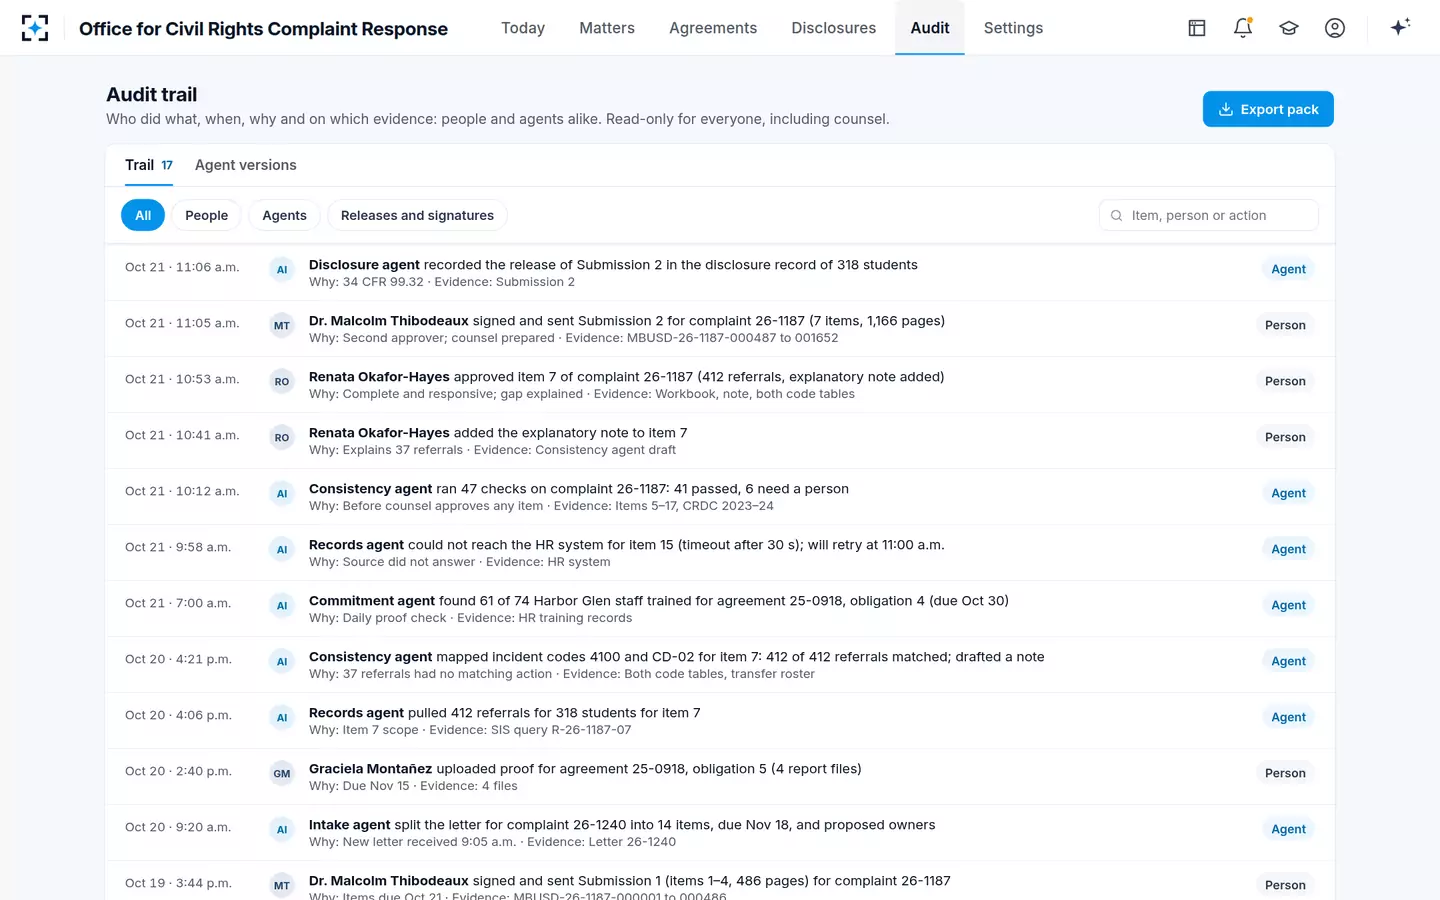1440x900 pixels.
Task: Click the 'Audit trail' heading
Action: (x=152, y=94)
